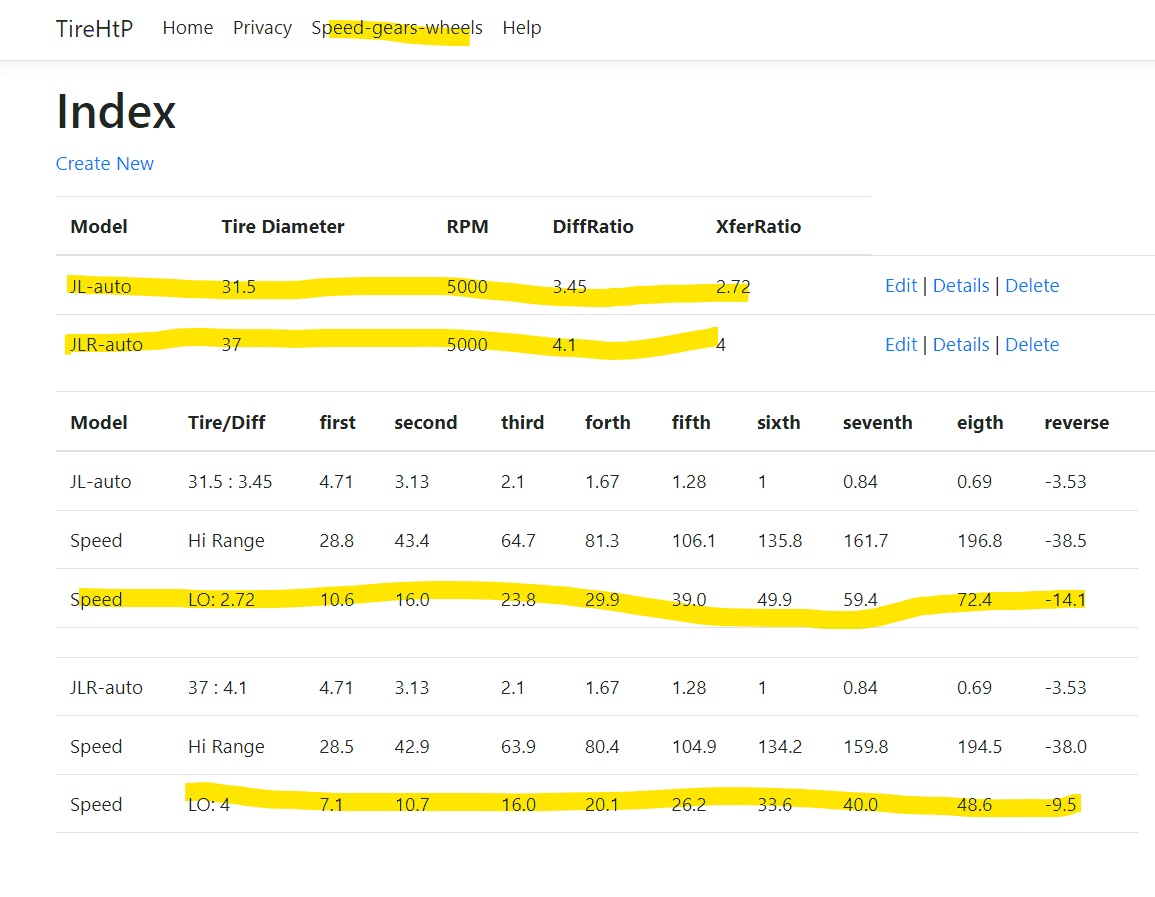Click the TireHtP brand link
1155x897 pixels.
point(94,29)
